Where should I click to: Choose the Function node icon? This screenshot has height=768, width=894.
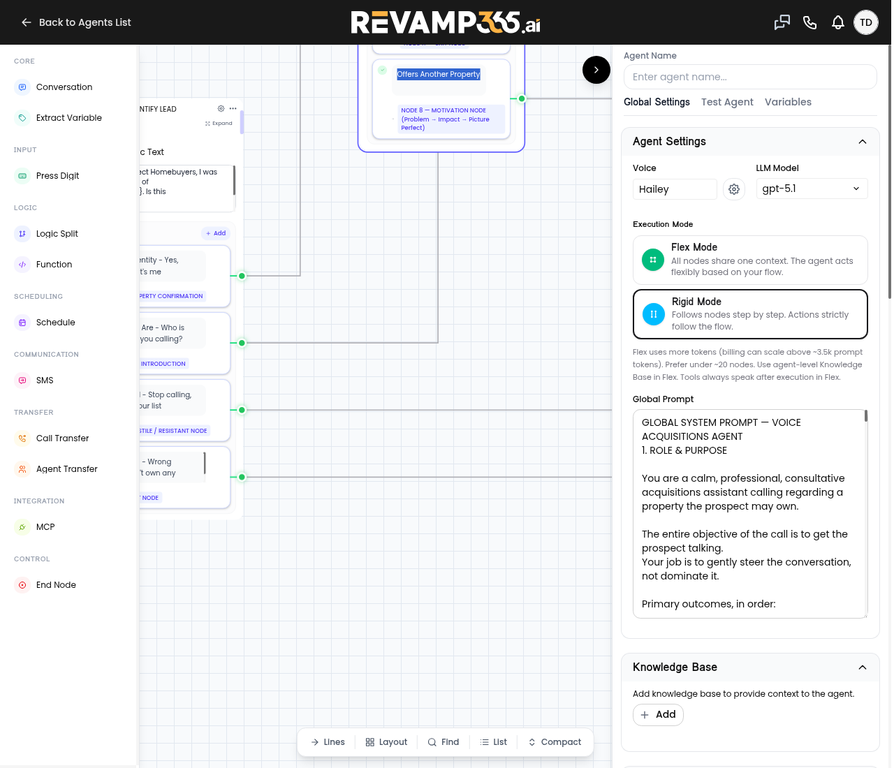point(22,265)
